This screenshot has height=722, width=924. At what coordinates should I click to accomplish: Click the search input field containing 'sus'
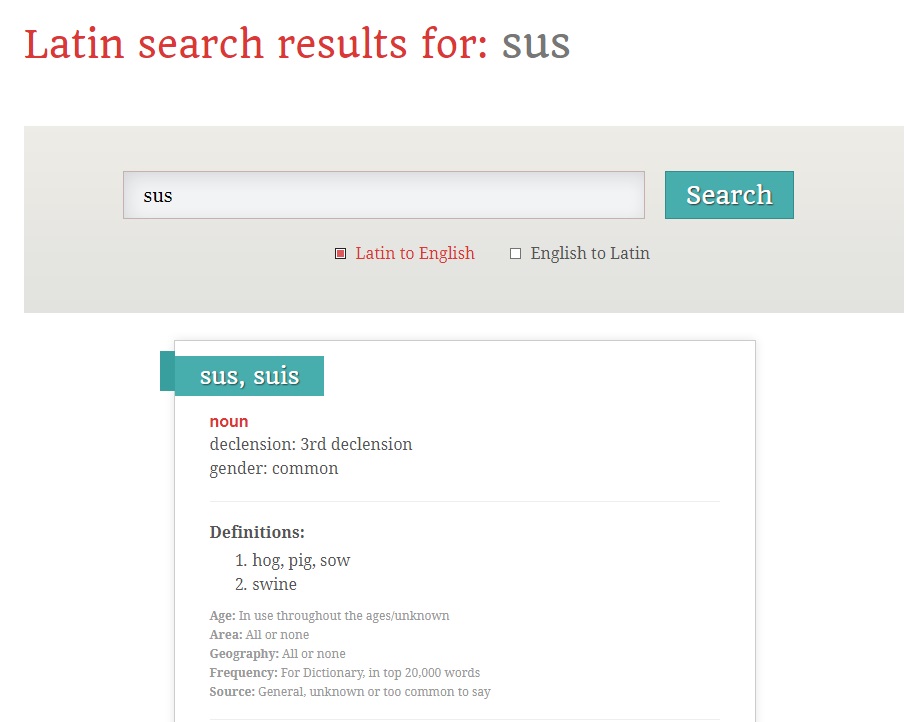pos(384,195)
